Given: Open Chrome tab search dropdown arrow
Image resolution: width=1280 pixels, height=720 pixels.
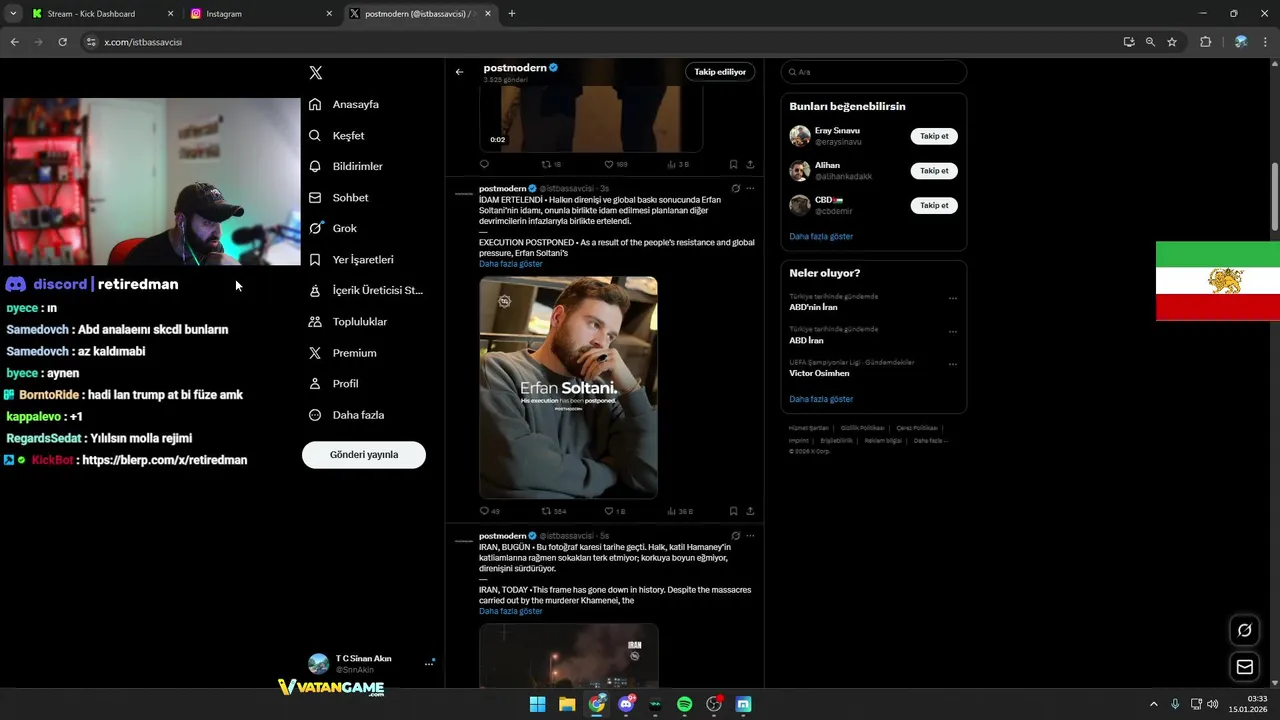Looking at the screenshot, I should [13, 14].
